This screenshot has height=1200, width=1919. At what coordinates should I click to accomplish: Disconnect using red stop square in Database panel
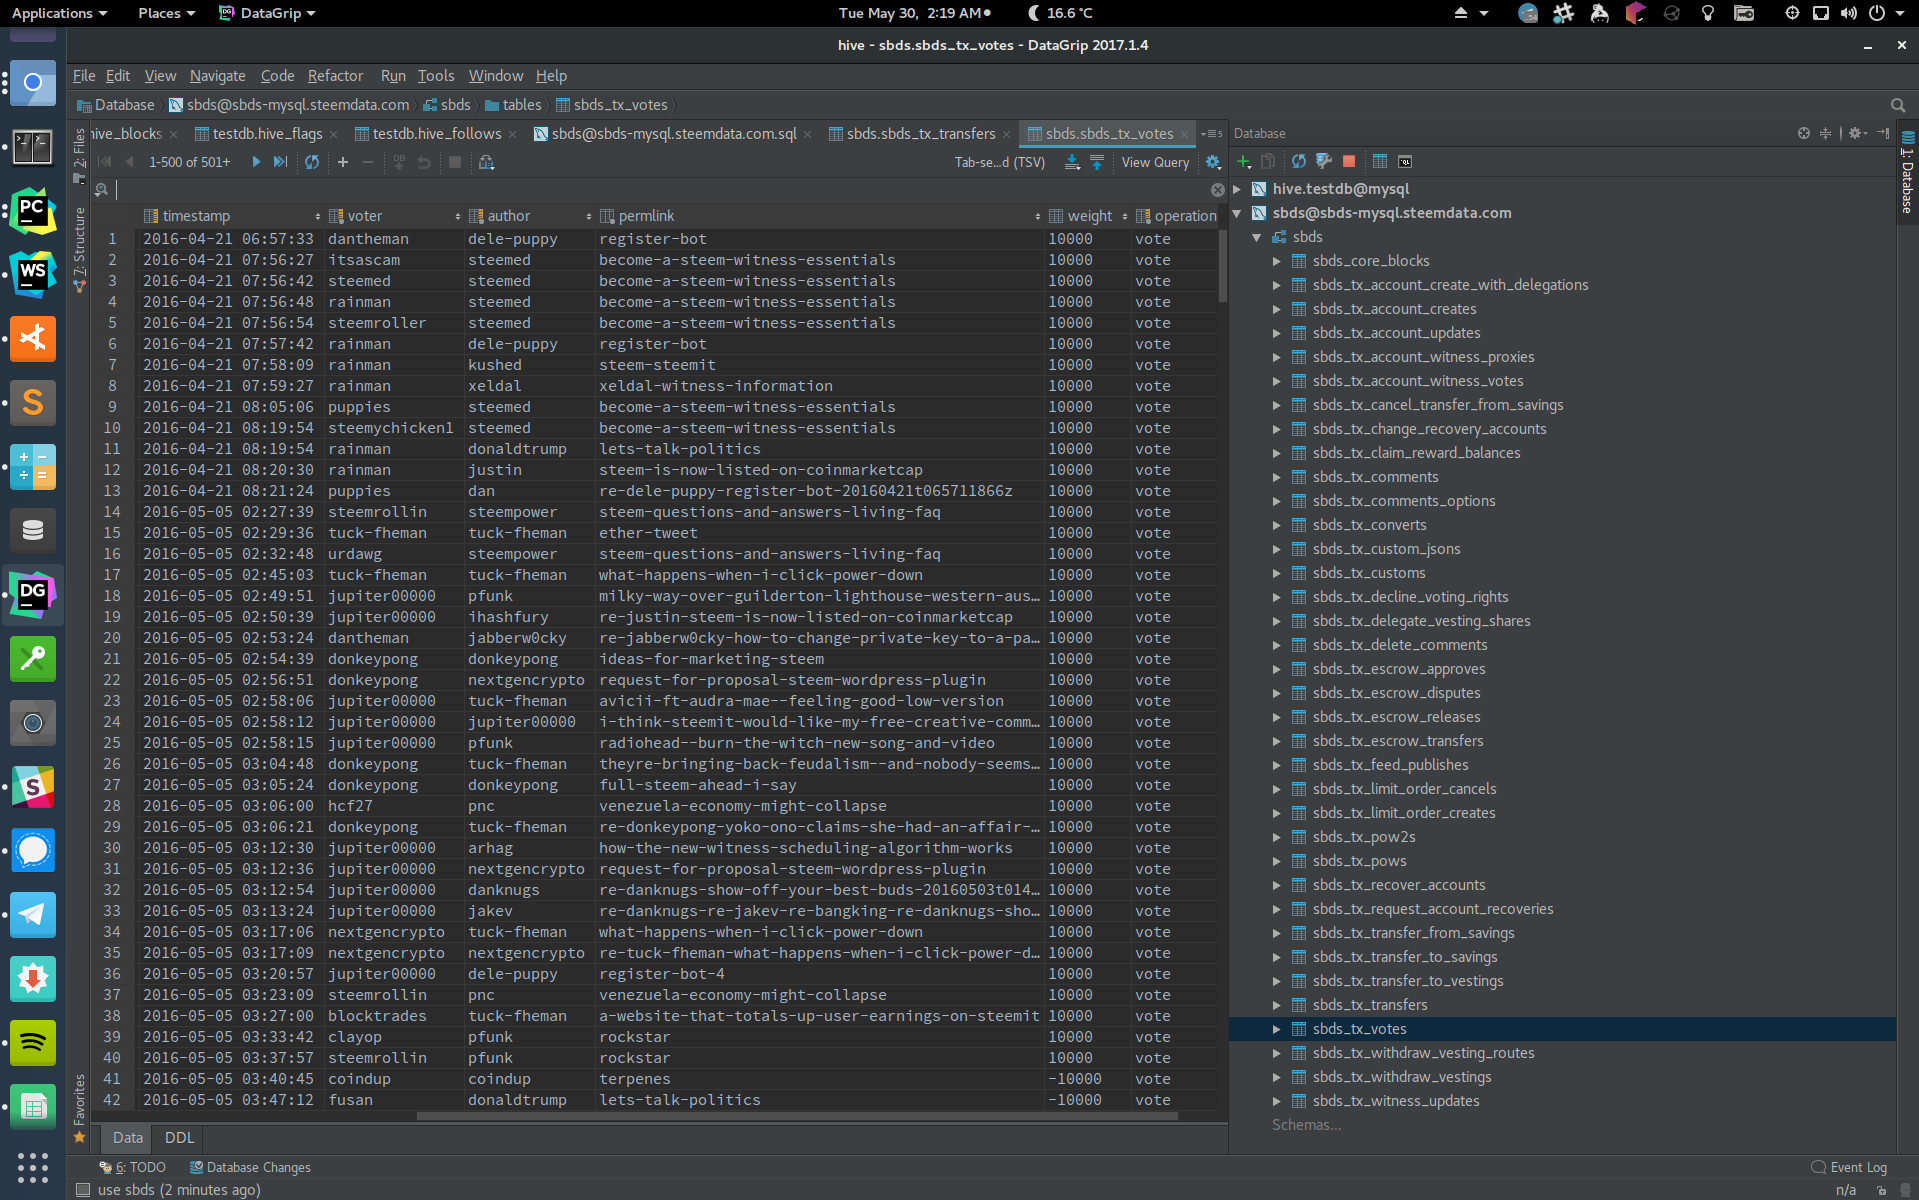1349,161
